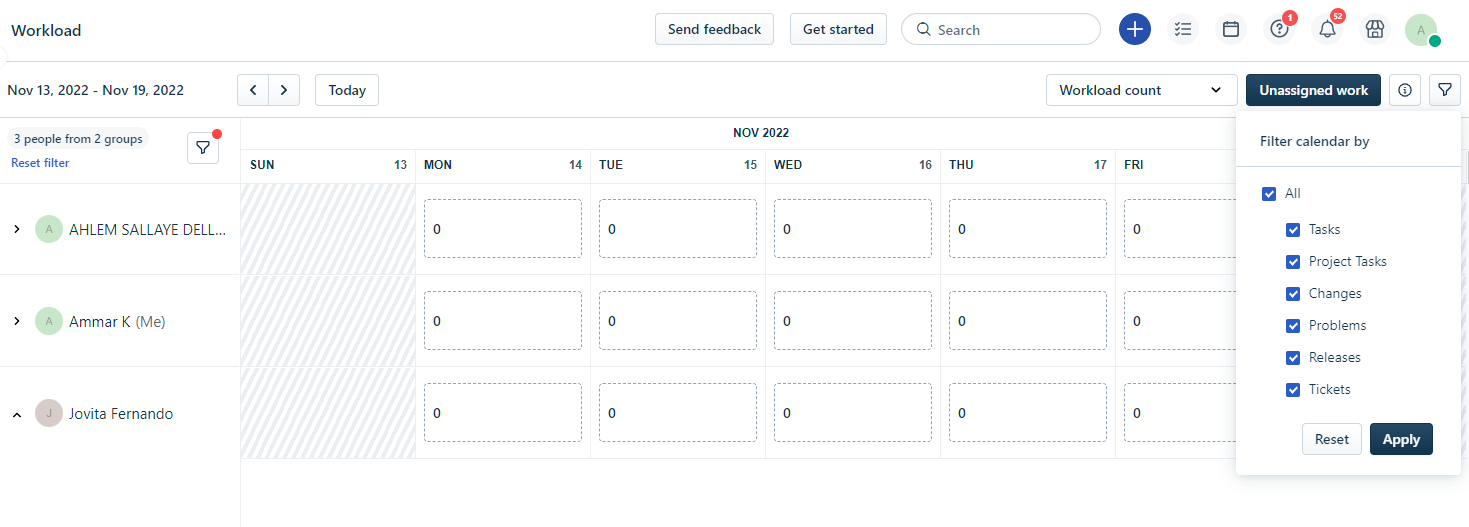
Task: Apply the calendar filter
Action: click(1401, 439)
